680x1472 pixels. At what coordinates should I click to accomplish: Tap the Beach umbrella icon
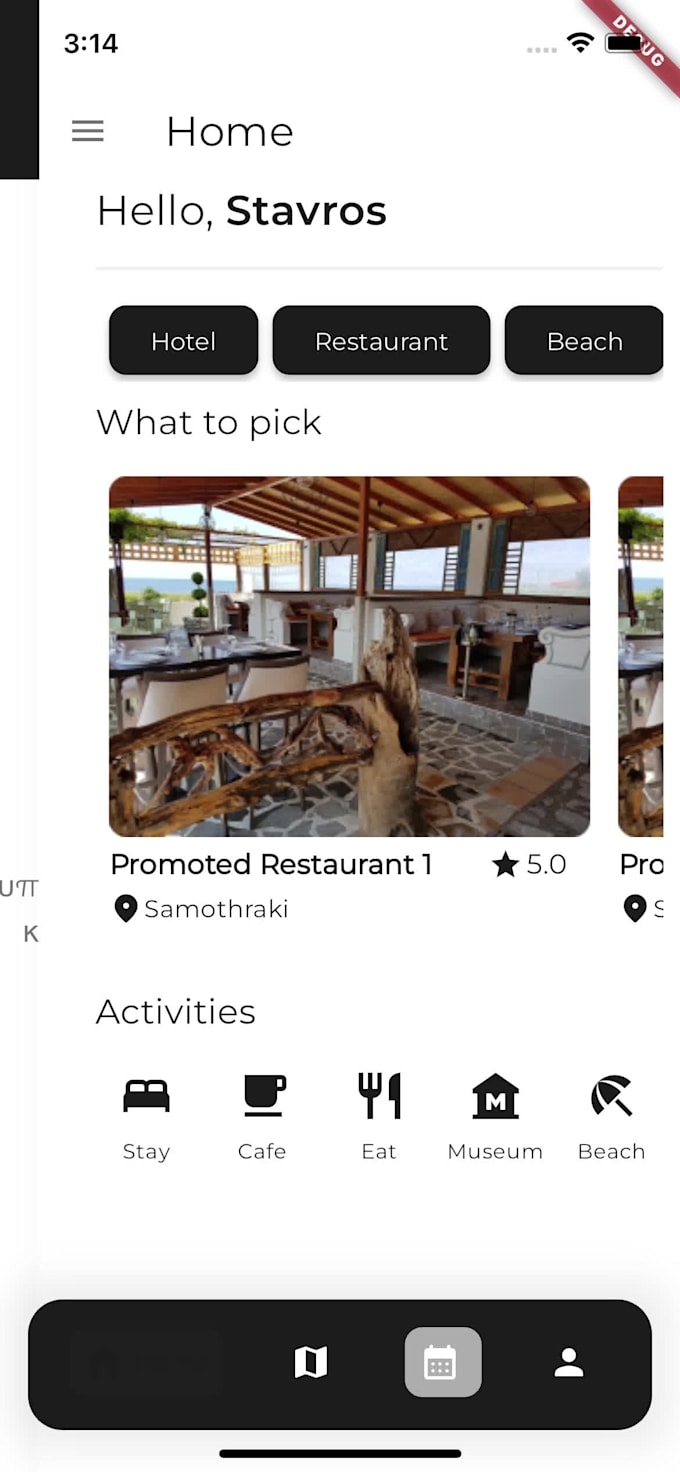611,1096
